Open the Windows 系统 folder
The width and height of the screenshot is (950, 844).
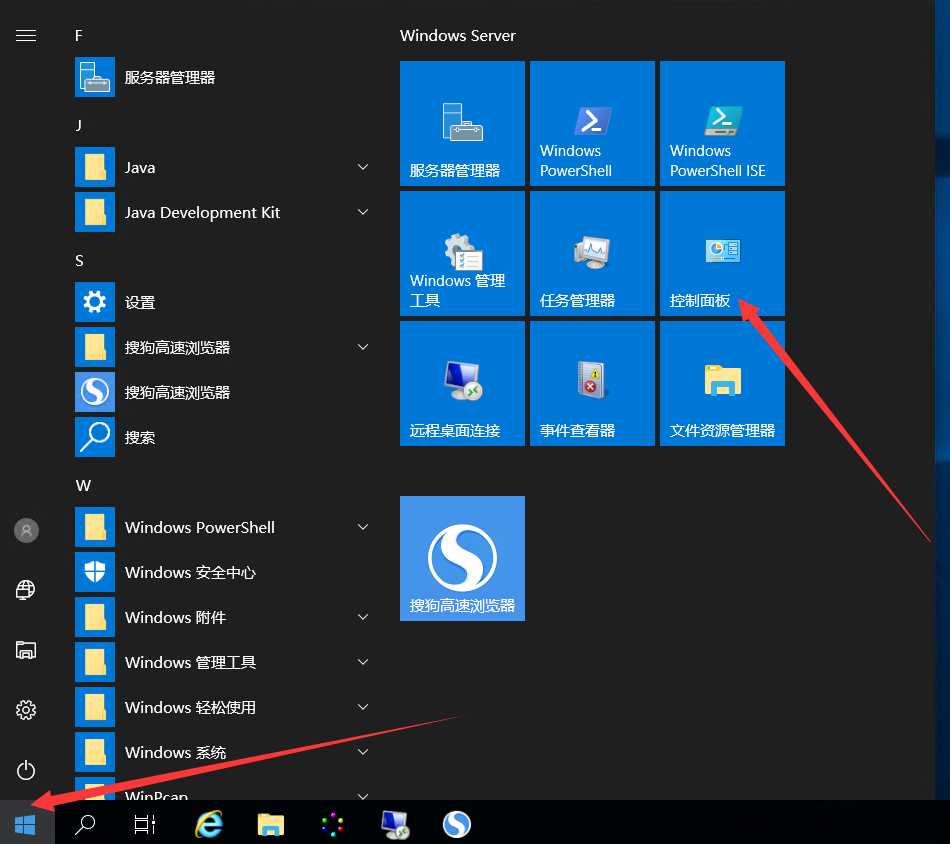pyautogui.click(x=222, y=752)
